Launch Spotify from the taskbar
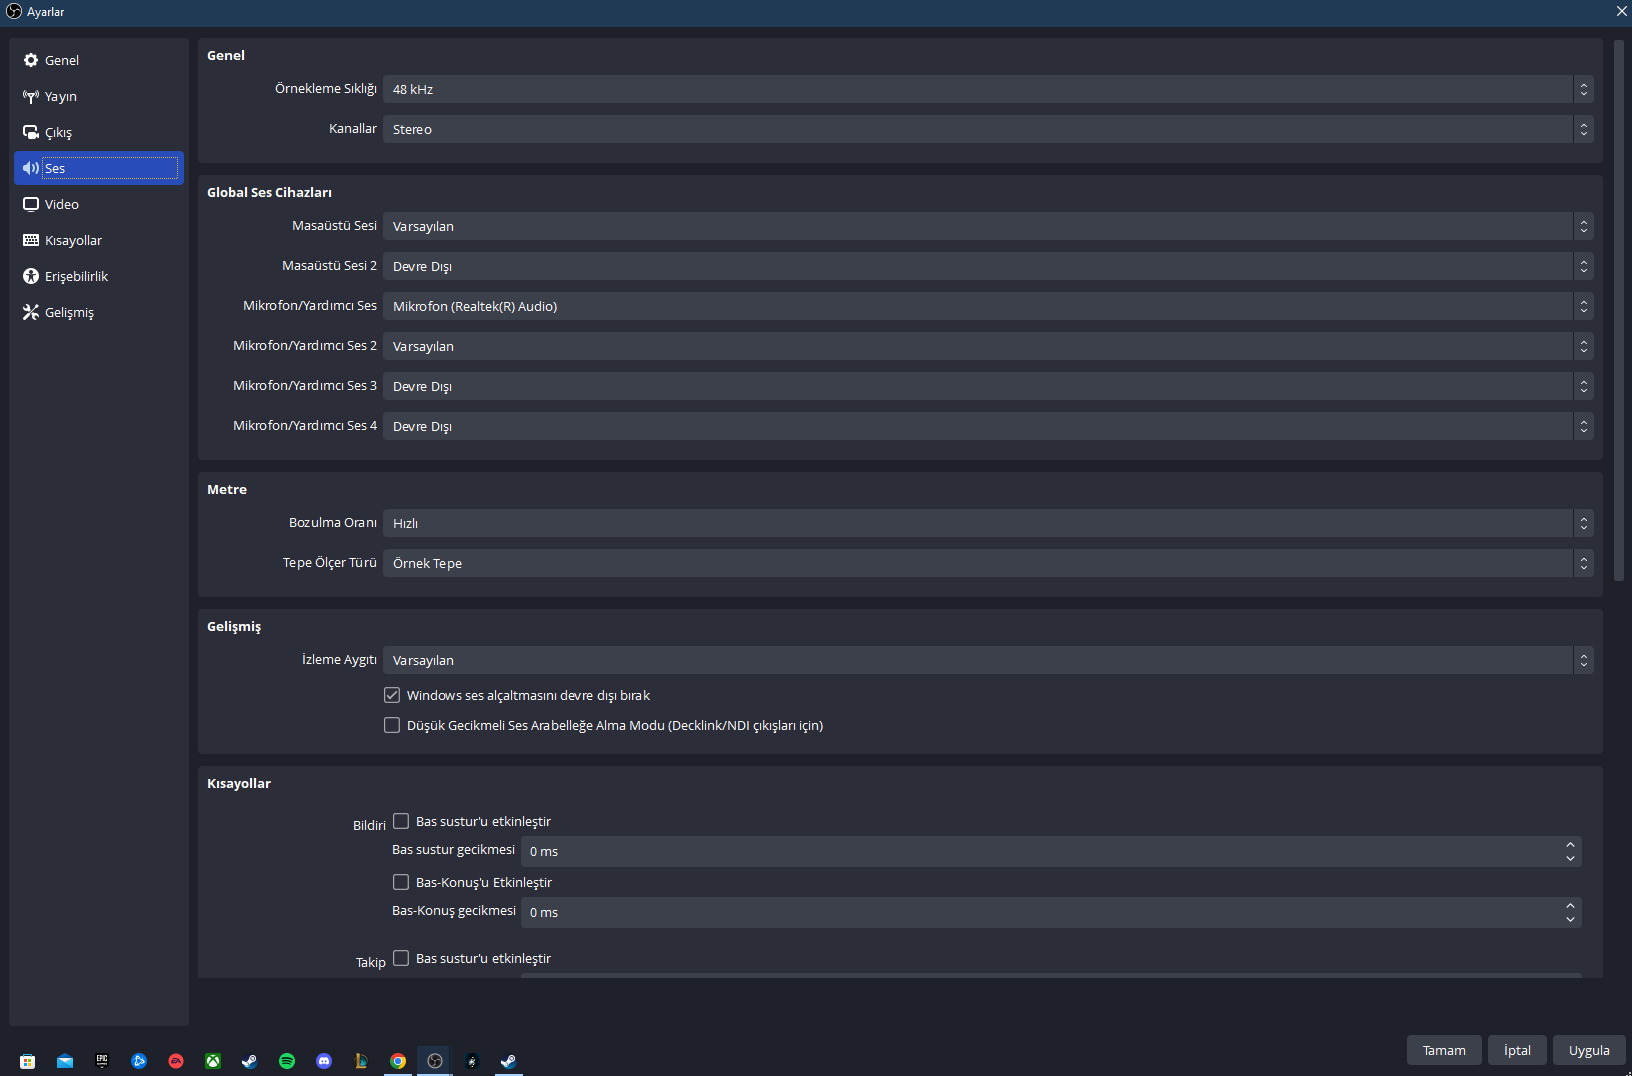The image size is (1632, 1076). pyautogui.click(x=287, y=1061)
